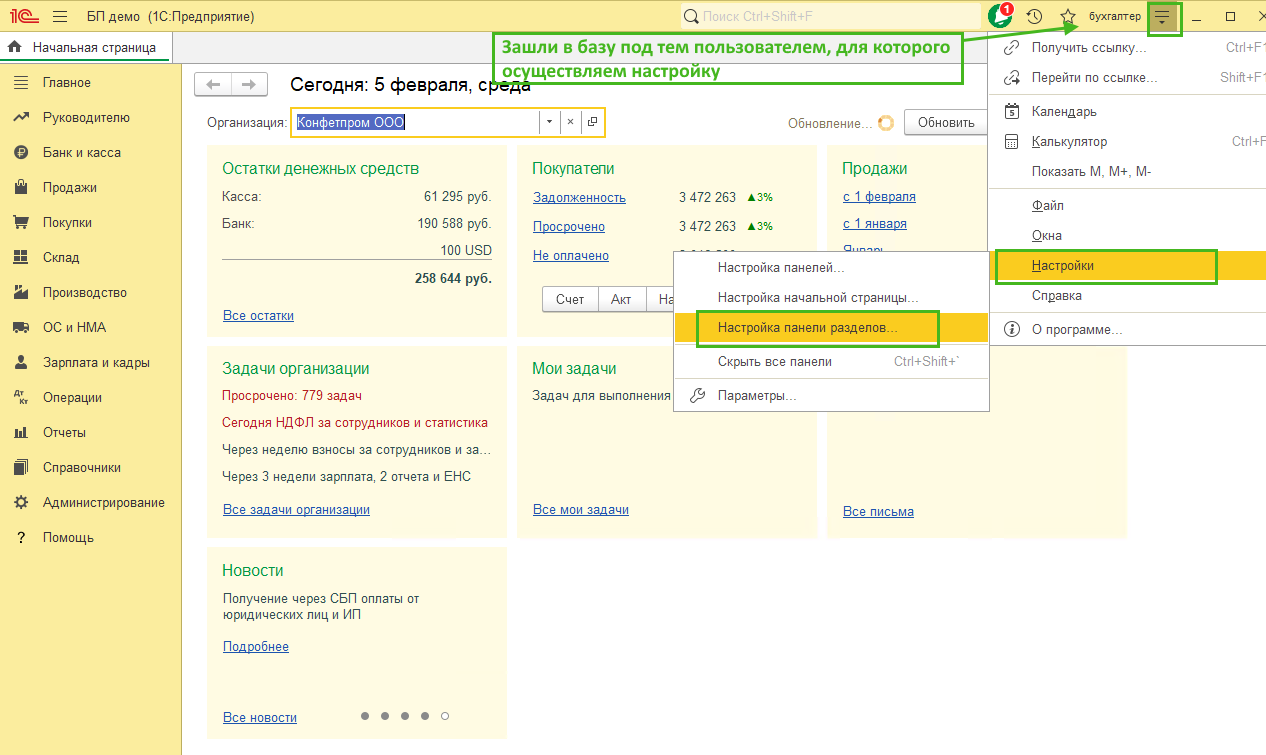Open the History clock icon
Screen dimensions: 1266x755
(x=1035, y=16)
